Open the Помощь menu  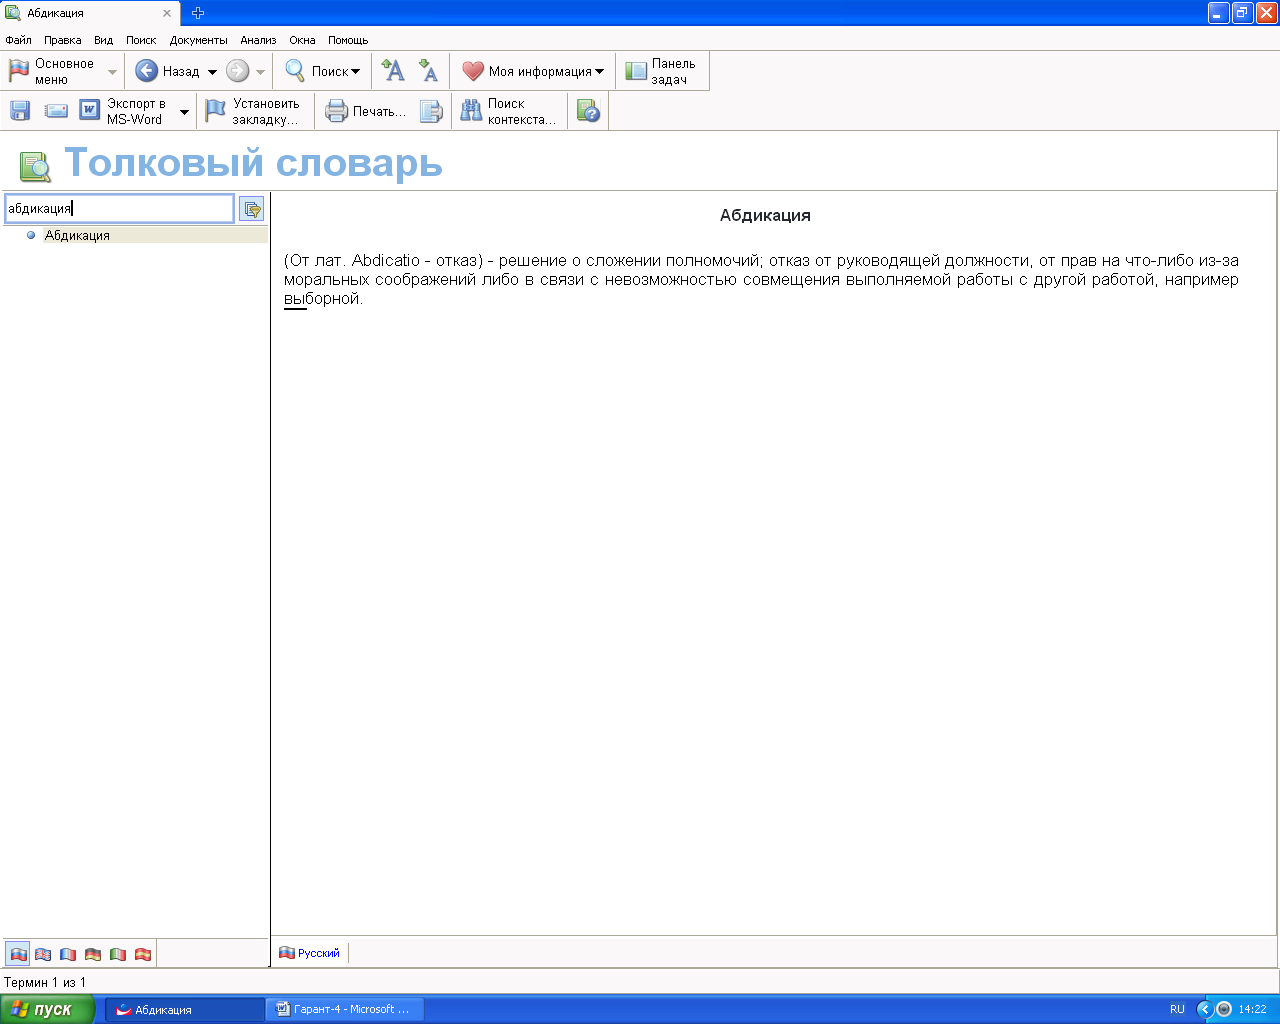coord(348,40)
